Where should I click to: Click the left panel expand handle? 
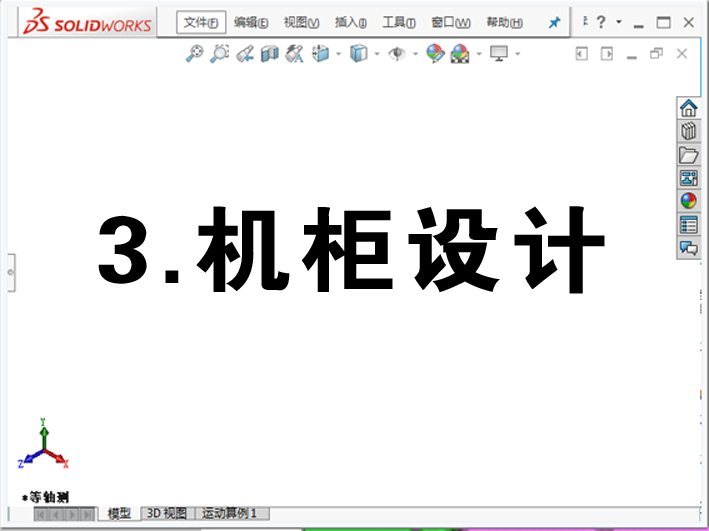tap(10, 271)
